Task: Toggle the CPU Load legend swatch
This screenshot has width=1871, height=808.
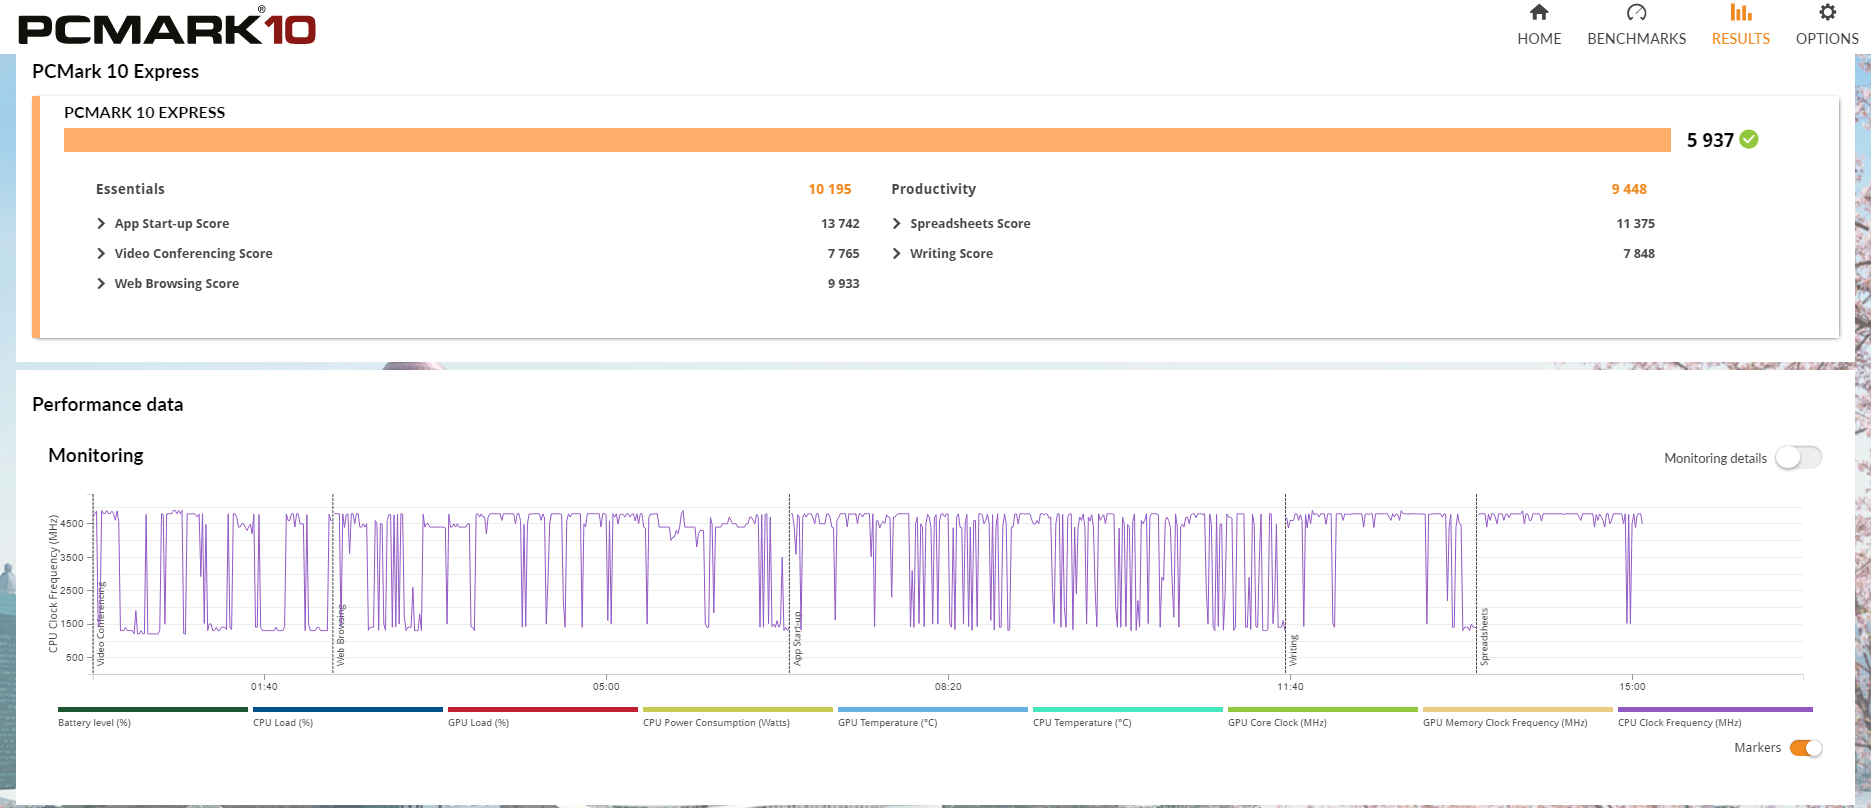Action: pyautogui.click(x=348, y=709)
